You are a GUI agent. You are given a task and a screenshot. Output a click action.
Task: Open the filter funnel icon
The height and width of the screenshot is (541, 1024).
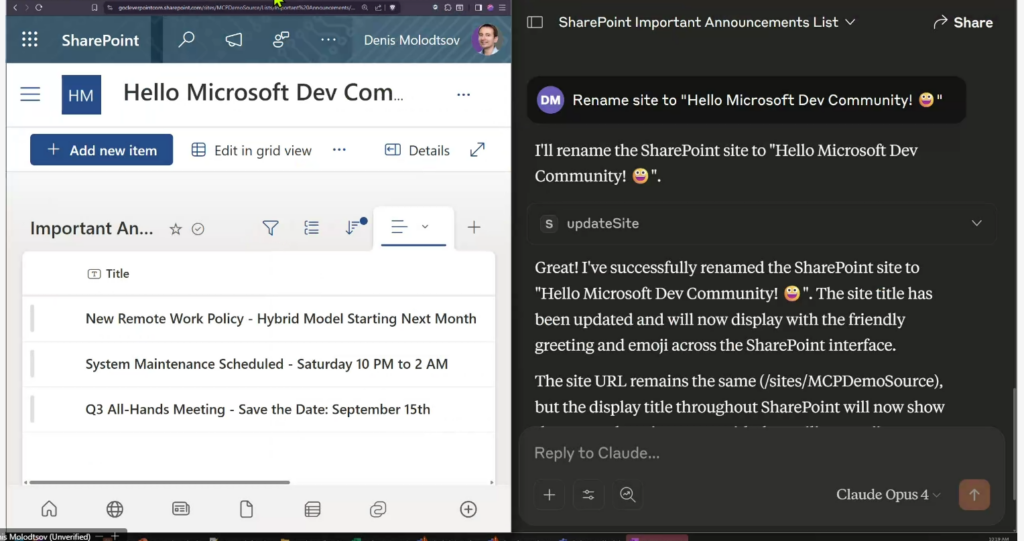pyautogui.click(x=270, y=227)
